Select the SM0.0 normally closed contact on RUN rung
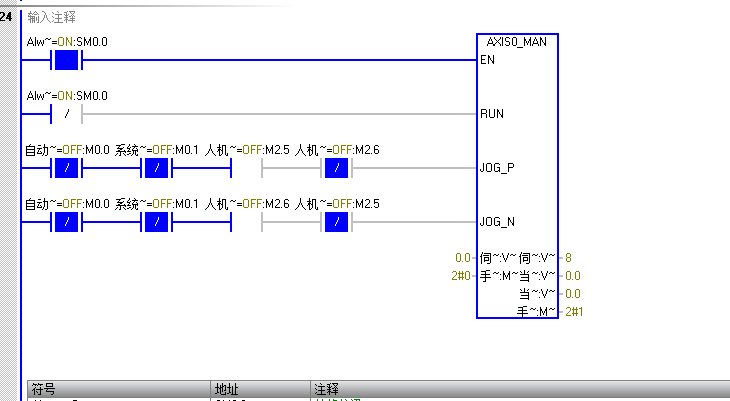 point(66,114)
